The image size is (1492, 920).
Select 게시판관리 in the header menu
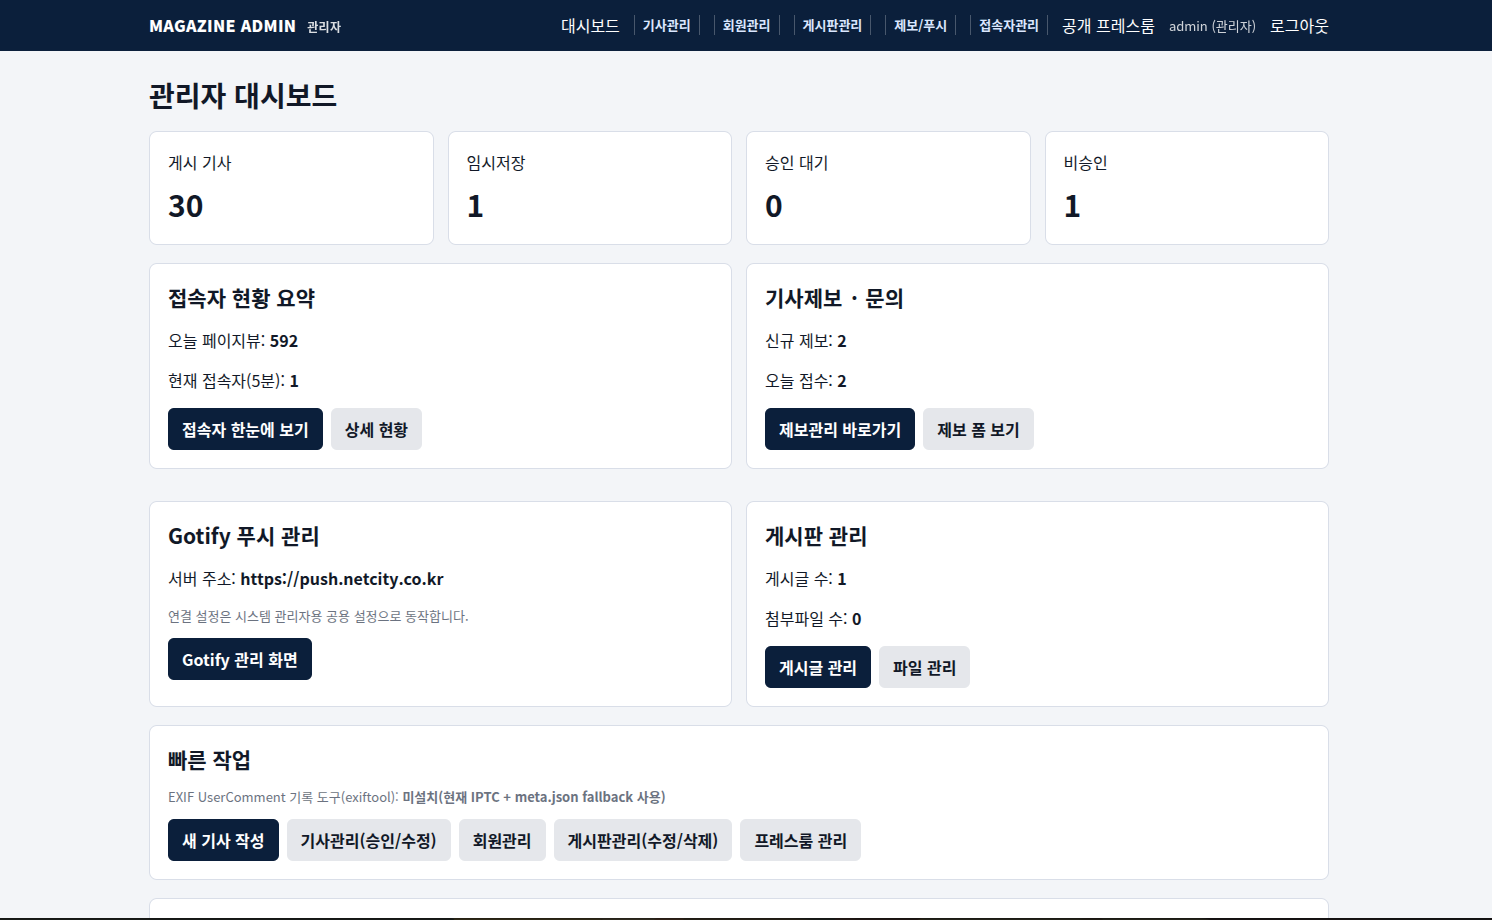pyautogui.click(x=831, y=26)
